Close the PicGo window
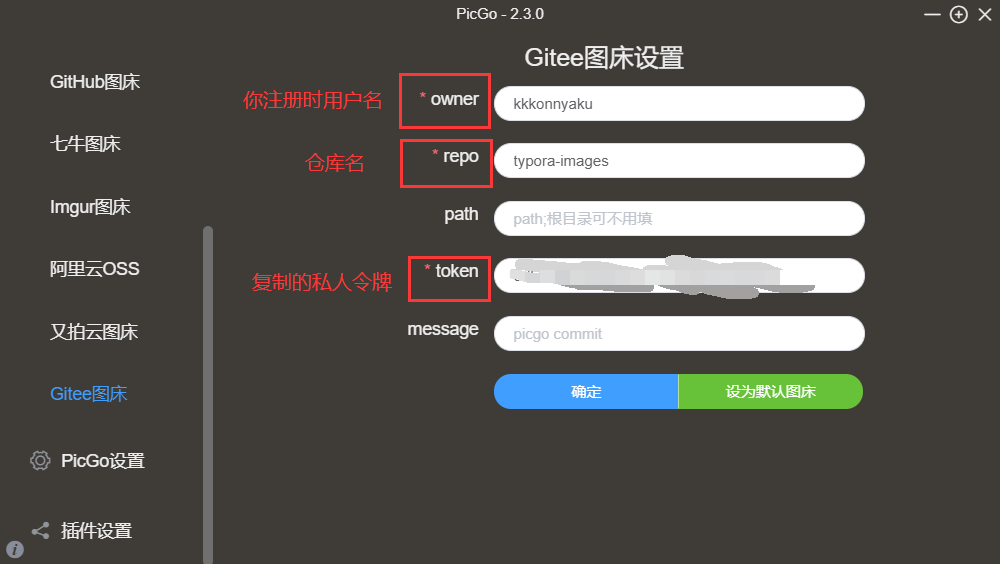The height and width of the screenshot is (564, 1000). click(x=985, y=15)
